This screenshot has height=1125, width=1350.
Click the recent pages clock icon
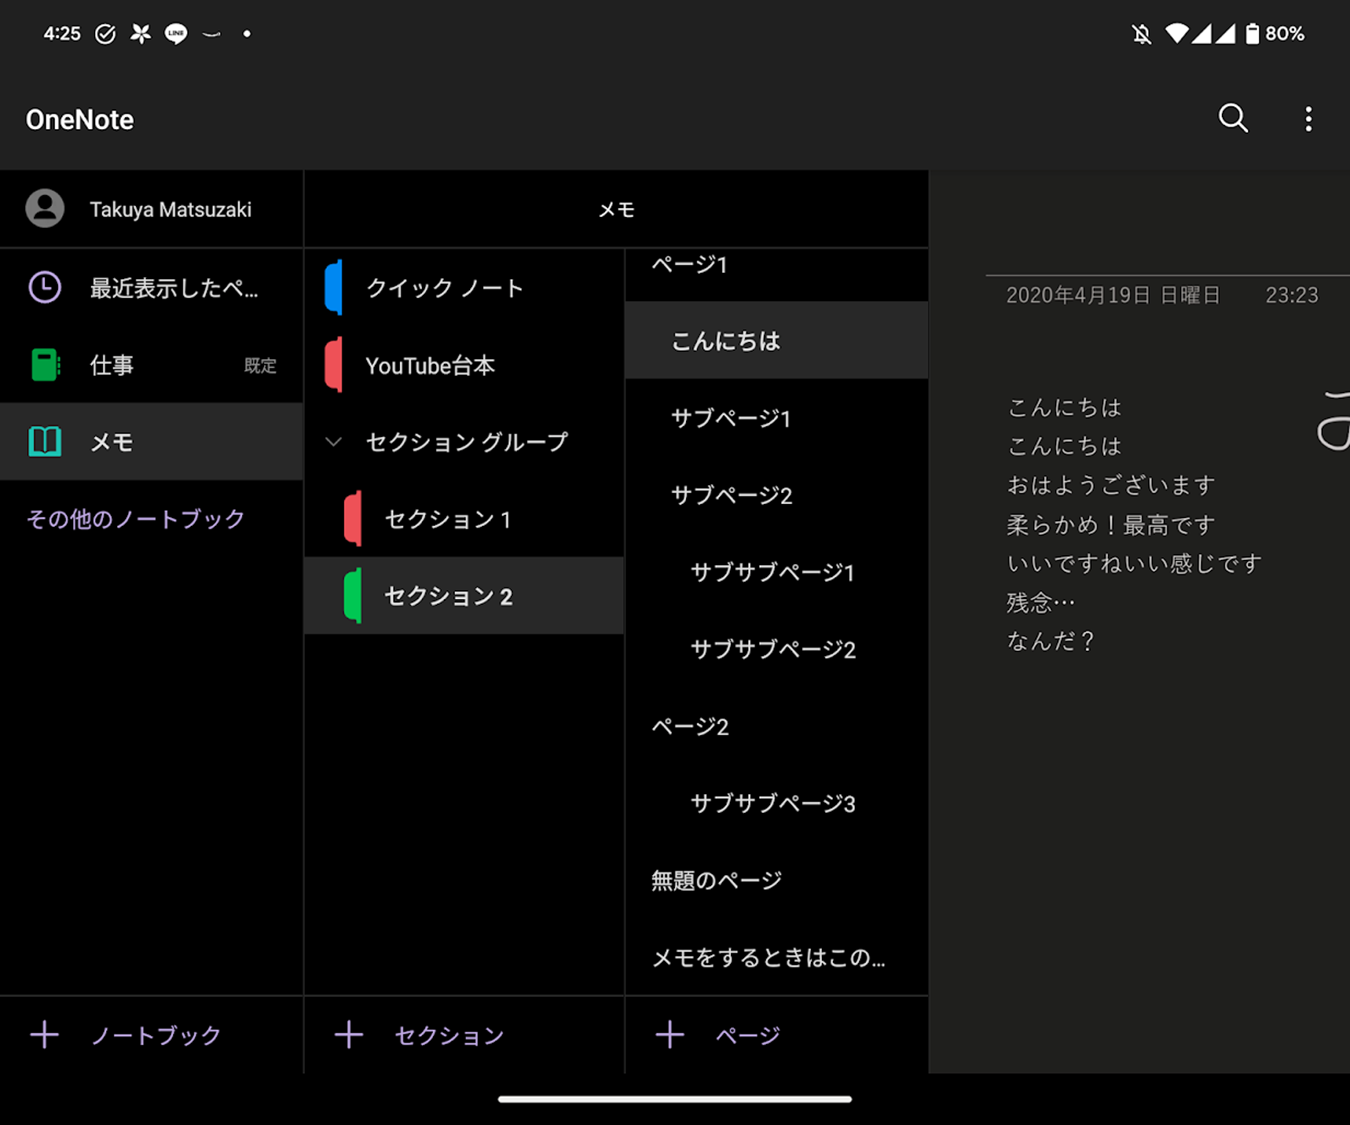[45, 287]
